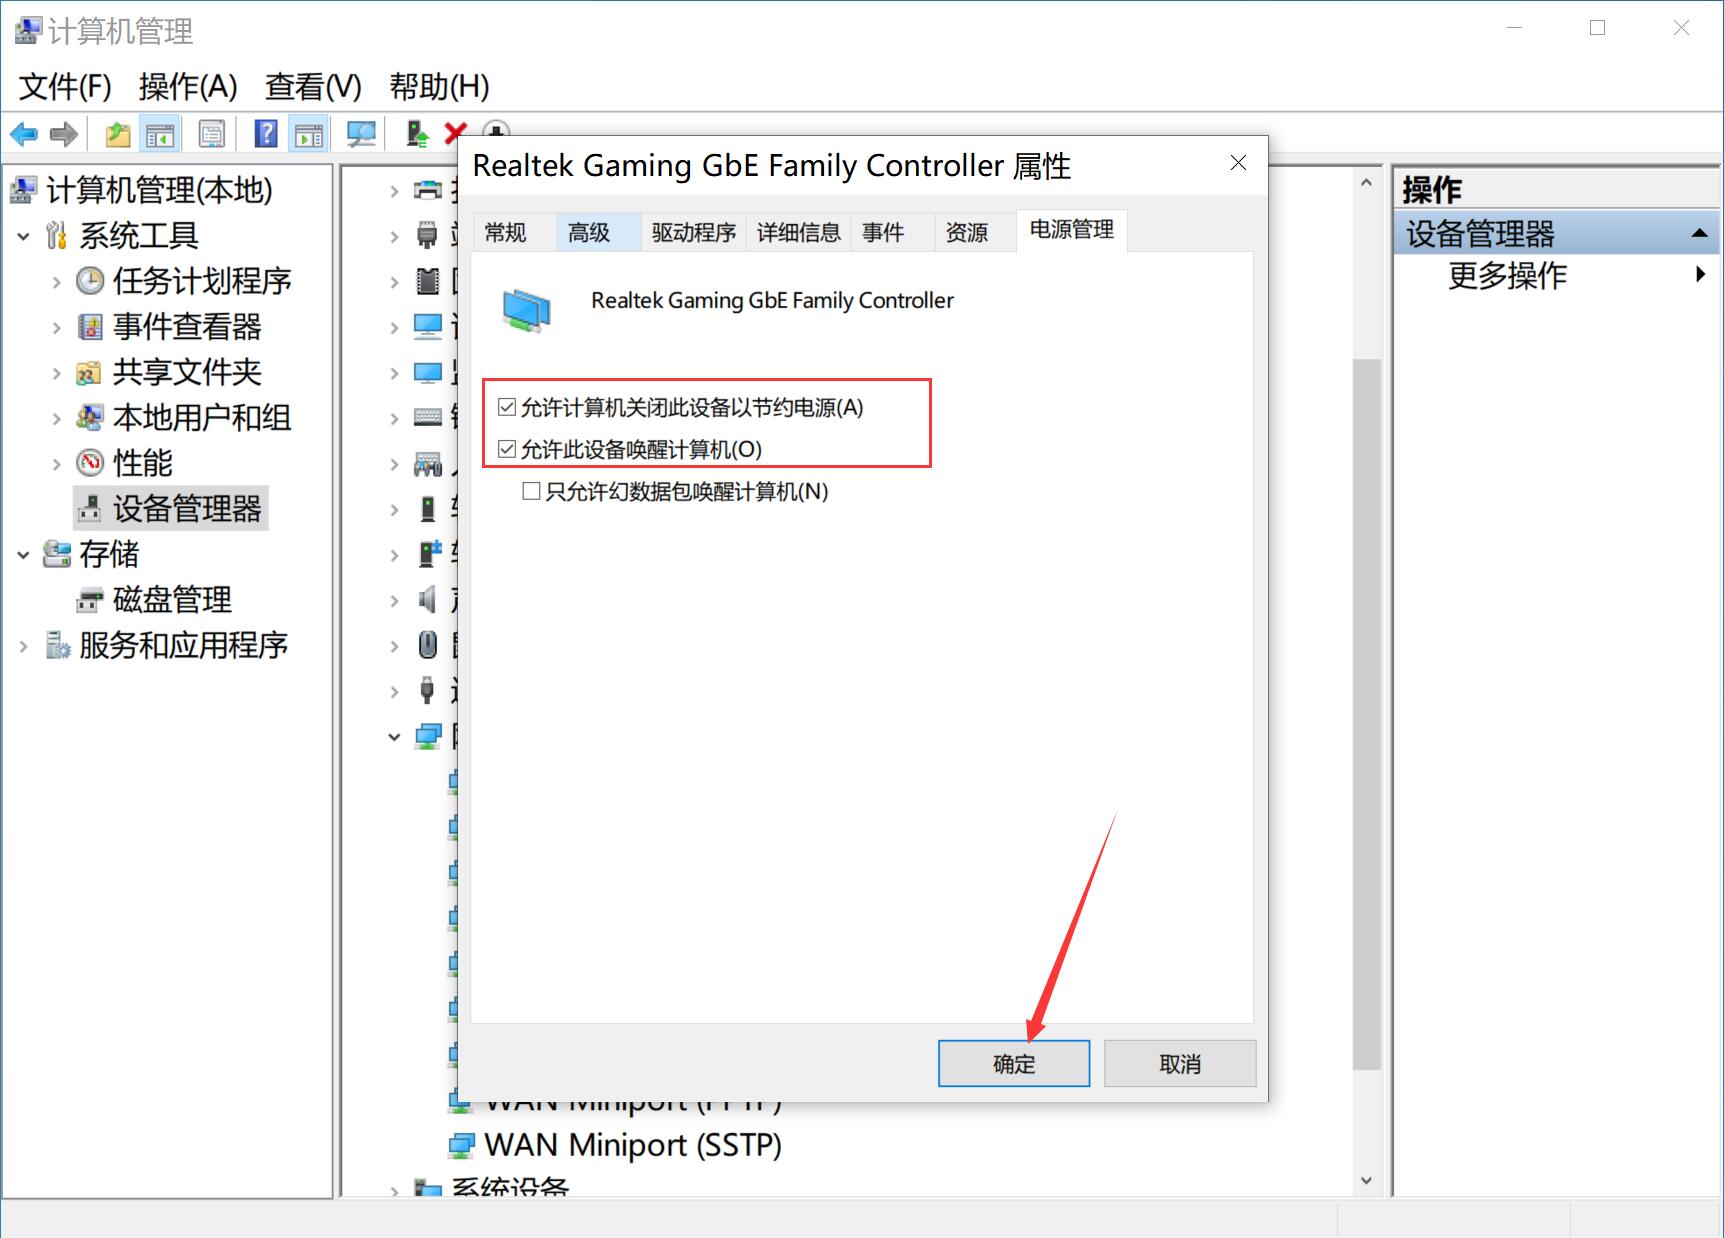The width and height of the screenshot is (1724, 1238).
Task: Click the keyboard device category icon
Action: [x=428, y=417]
